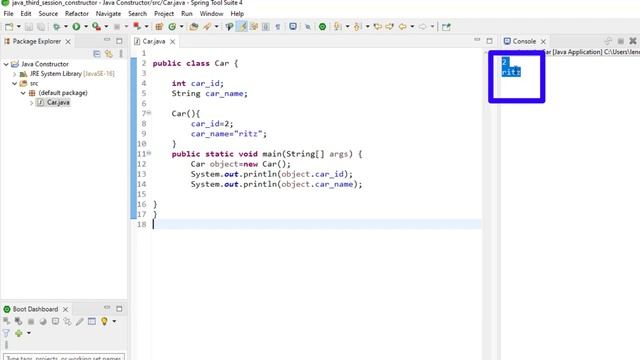The image size is (640, 360).
Task: Click the Previous Annotation icon
Action: [x=358, y=27]
